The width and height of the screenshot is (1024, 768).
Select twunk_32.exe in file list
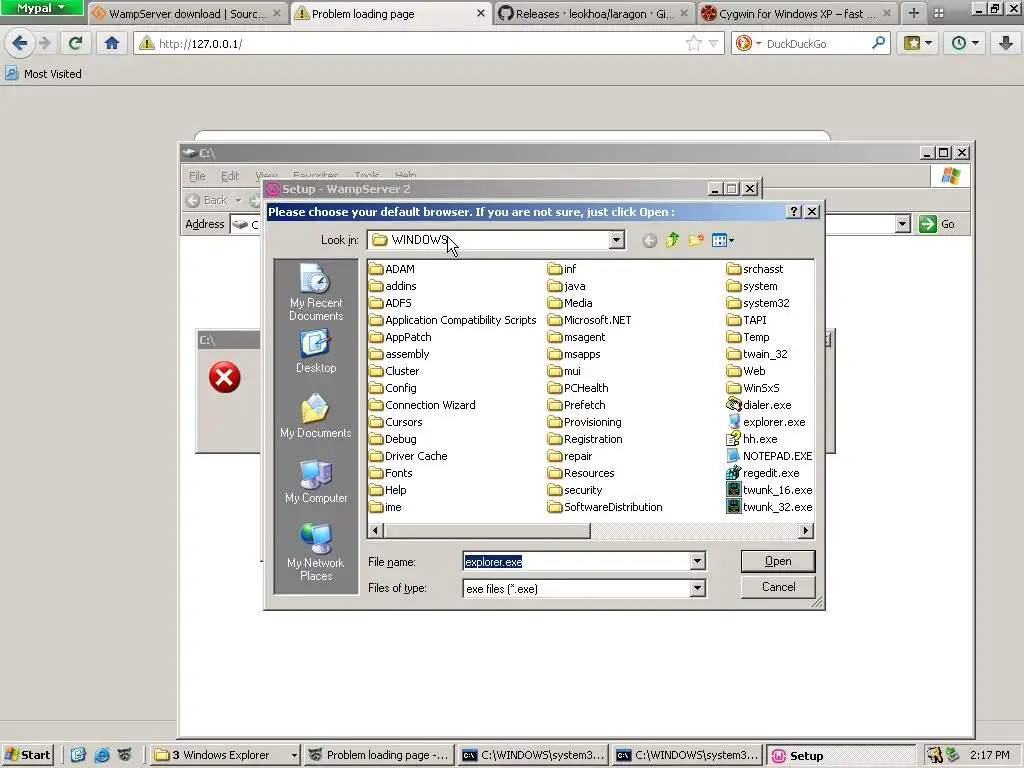pos(769,507)
